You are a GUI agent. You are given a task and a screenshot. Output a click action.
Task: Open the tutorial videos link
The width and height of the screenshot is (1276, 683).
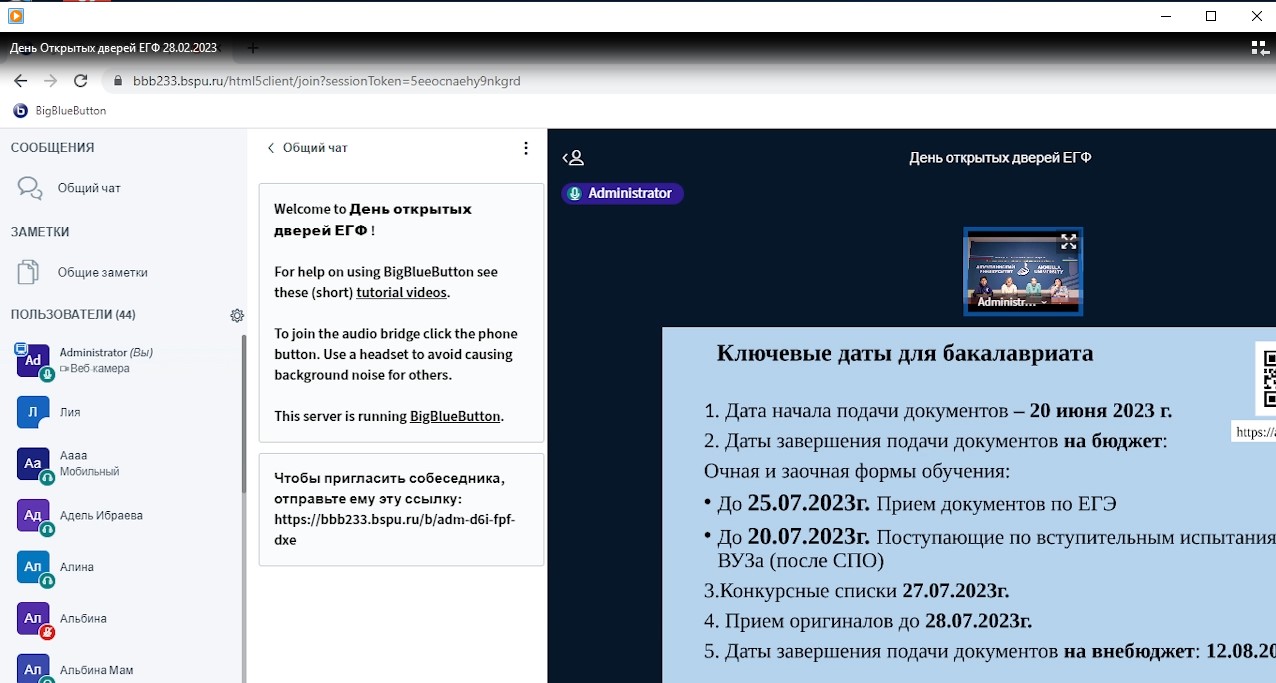402,293
